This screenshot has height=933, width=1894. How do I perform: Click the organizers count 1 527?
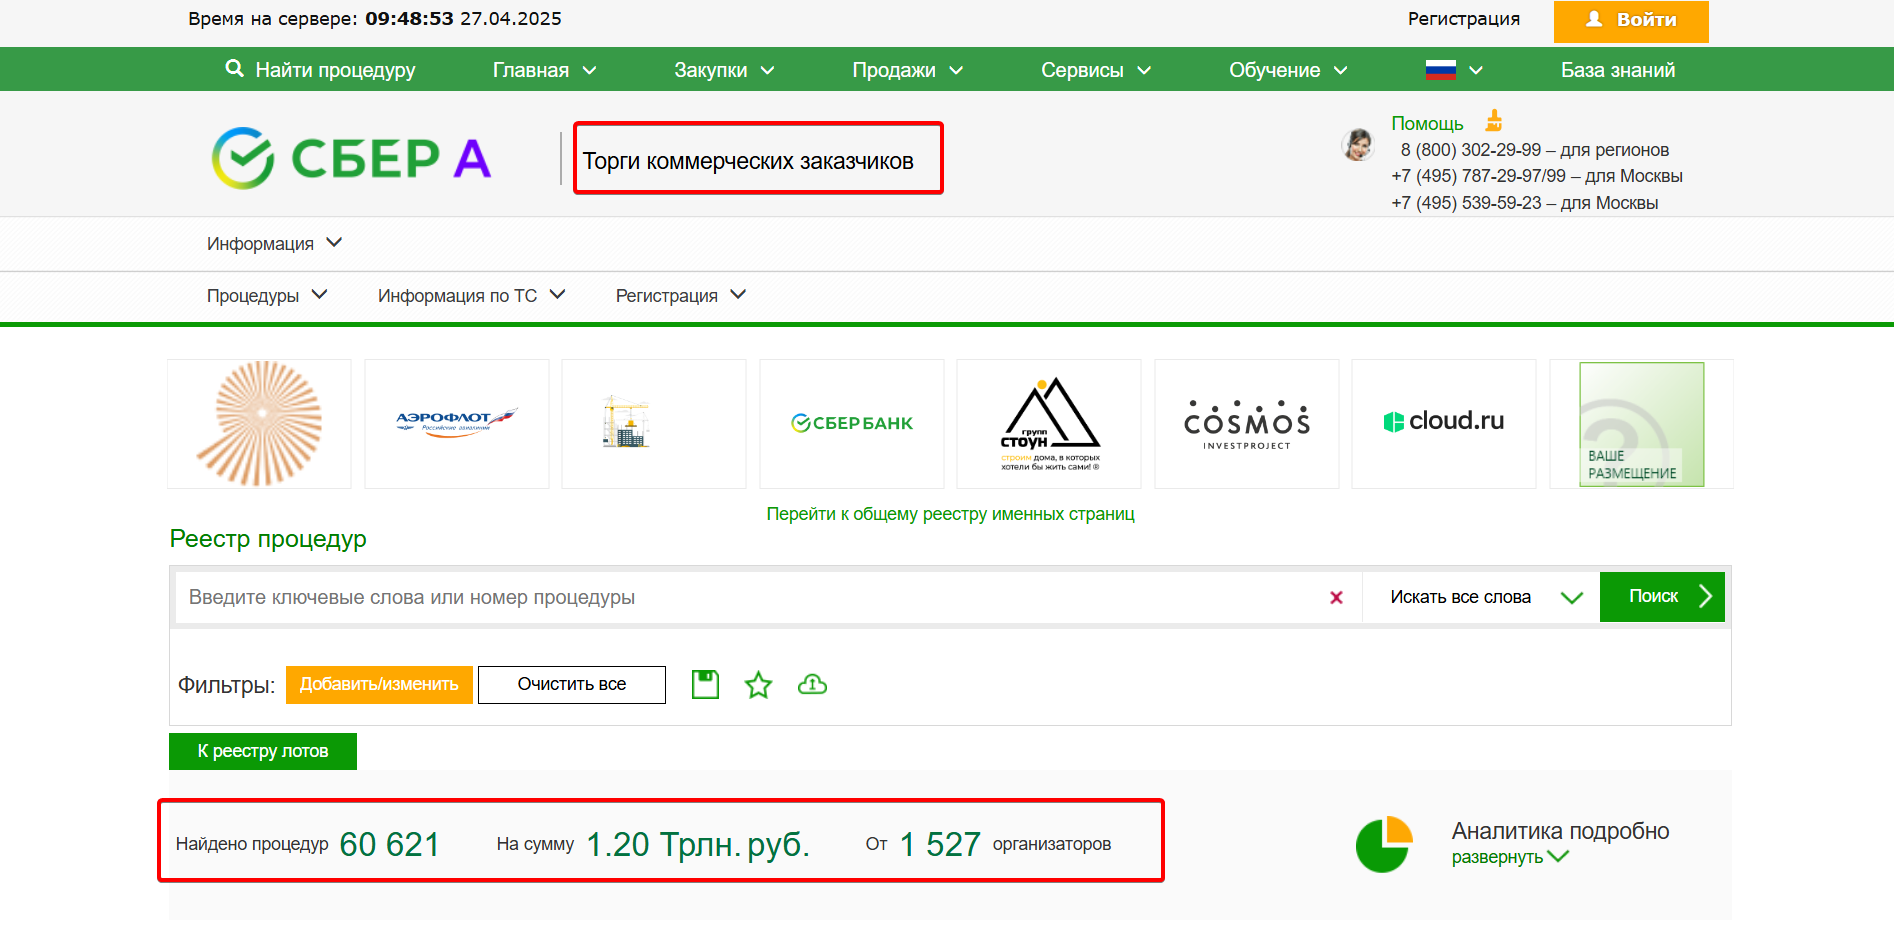pos(940,844)
